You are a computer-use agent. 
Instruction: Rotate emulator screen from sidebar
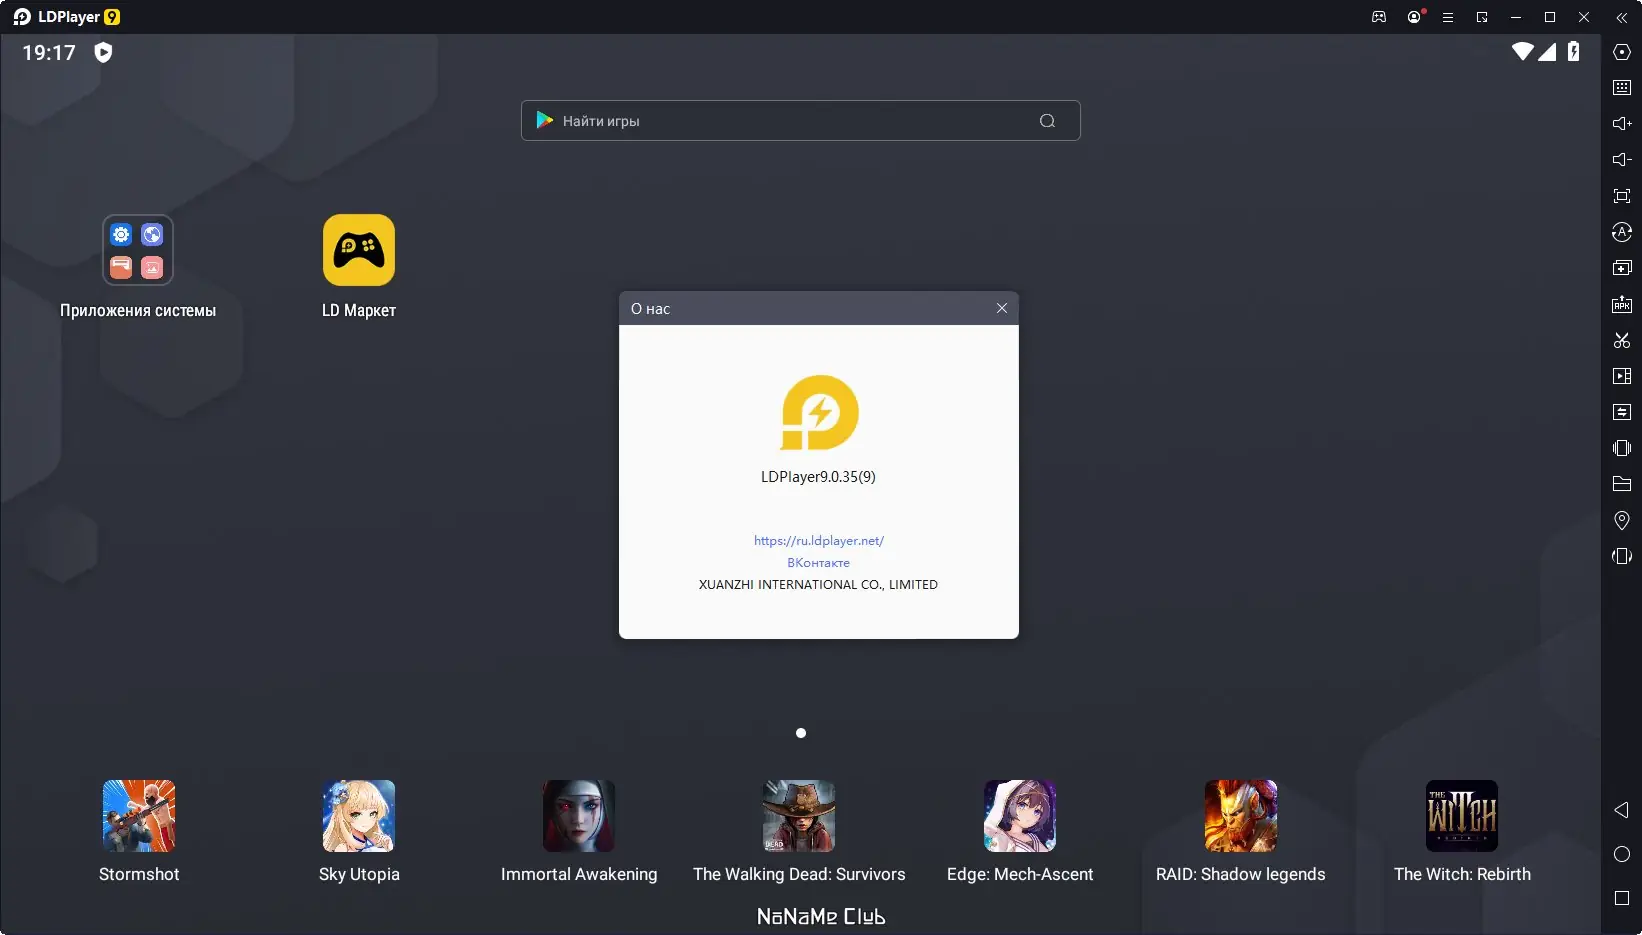(x=1622, y=556)
